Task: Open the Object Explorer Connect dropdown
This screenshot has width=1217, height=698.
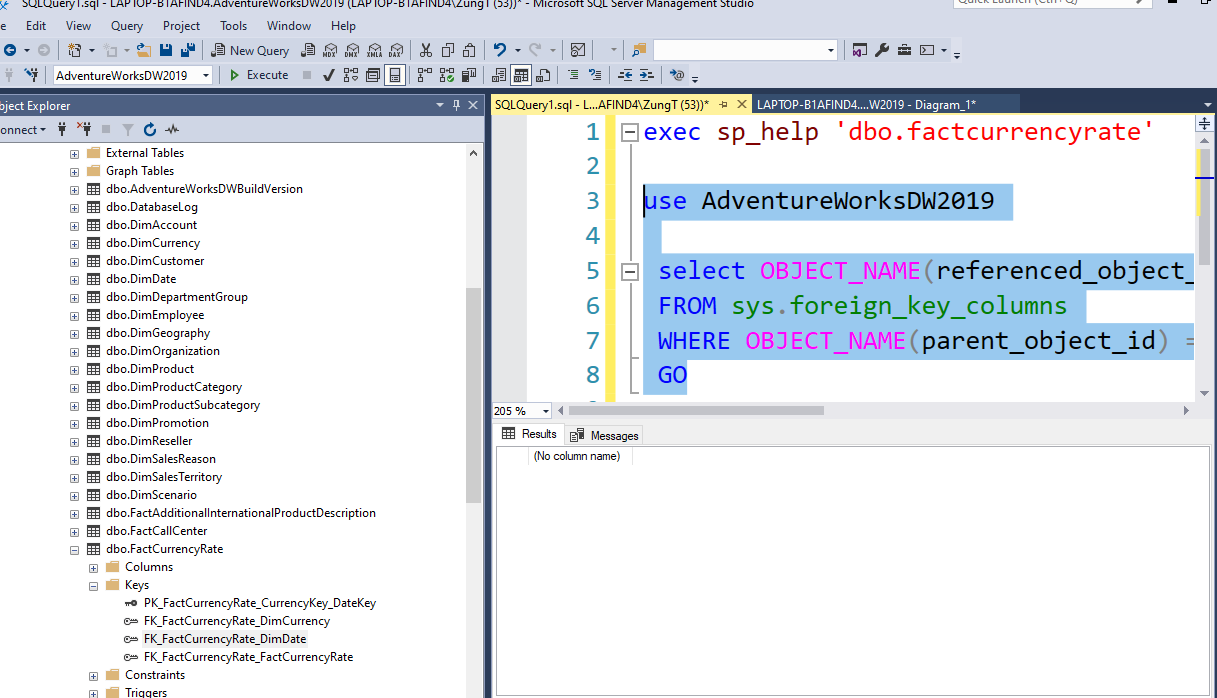Action: point(21,130)
